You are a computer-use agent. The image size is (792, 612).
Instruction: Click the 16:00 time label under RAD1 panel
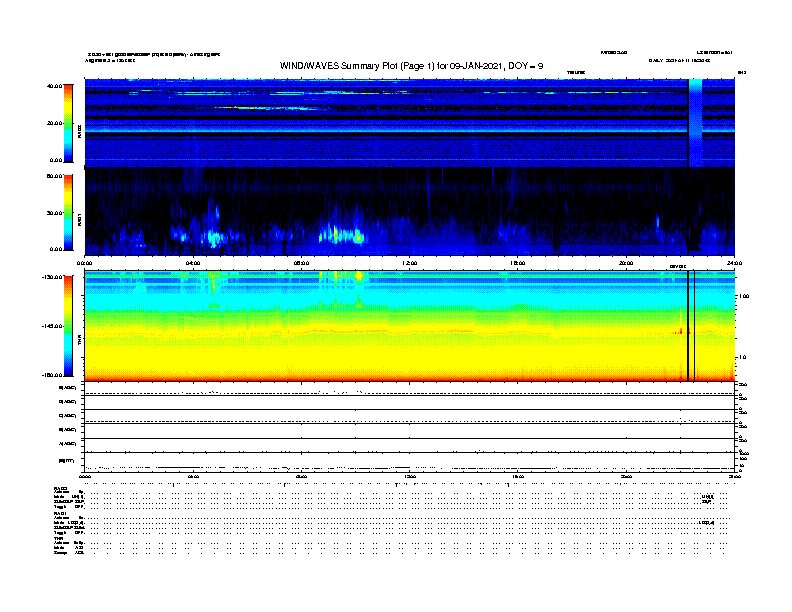[518, 263]
